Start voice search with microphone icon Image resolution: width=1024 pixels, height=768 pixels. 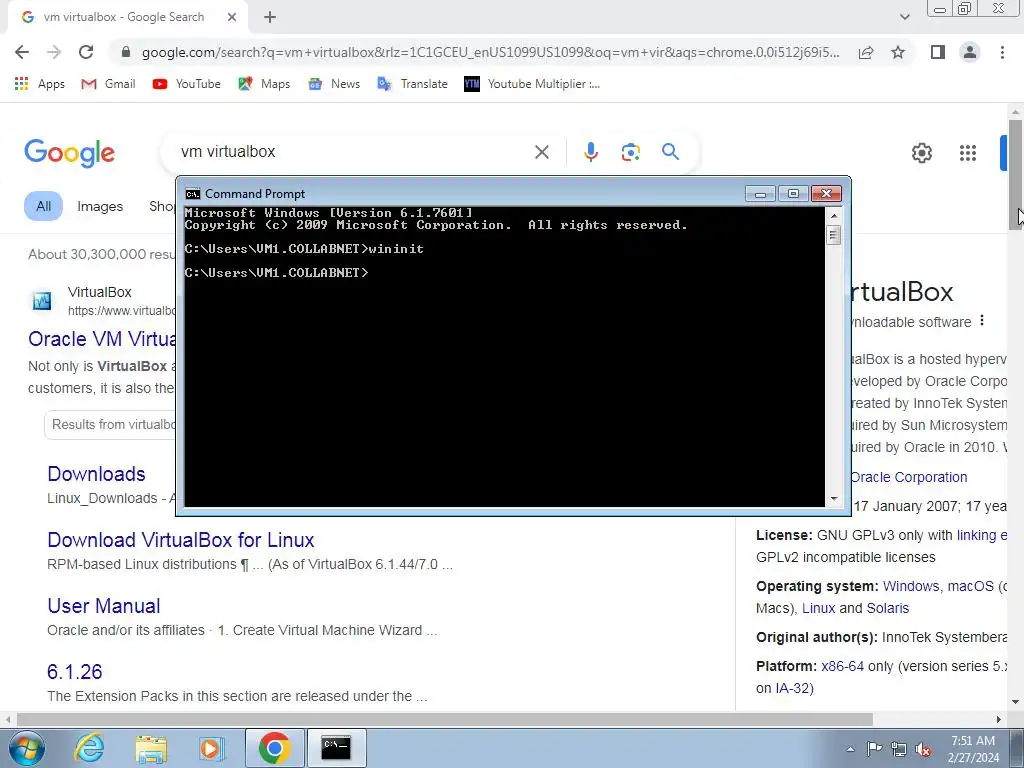coord(590,152)
